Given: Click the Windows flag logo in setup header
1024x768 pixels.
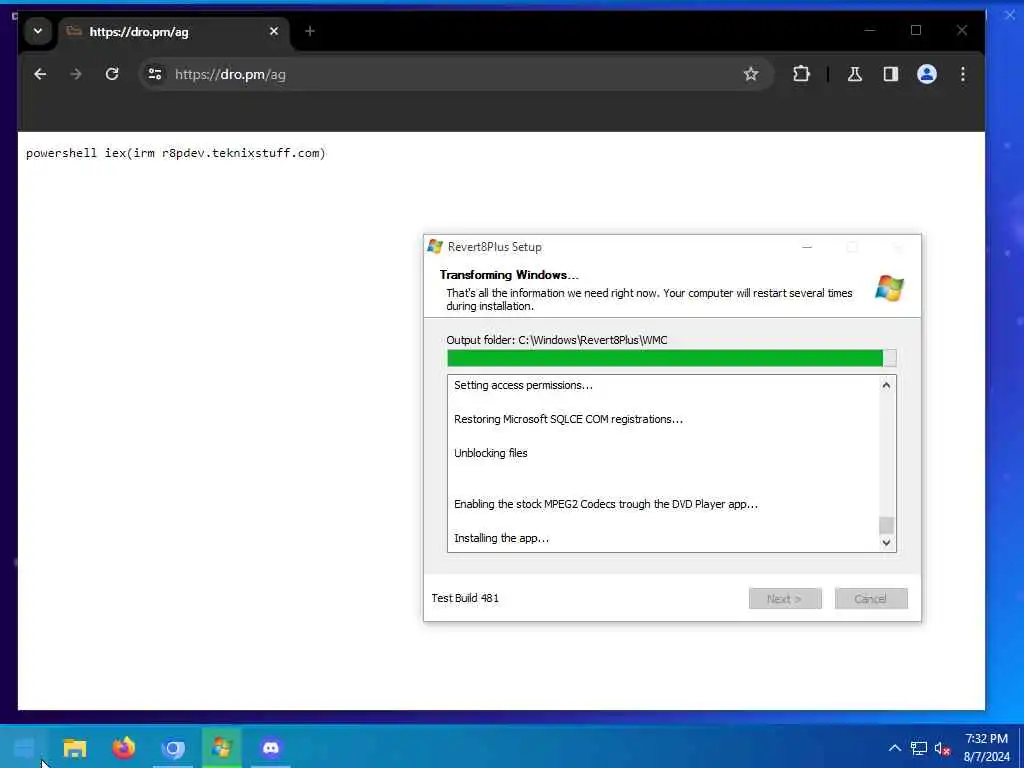Looking at the screenshot, I should (x=889, y=288).
